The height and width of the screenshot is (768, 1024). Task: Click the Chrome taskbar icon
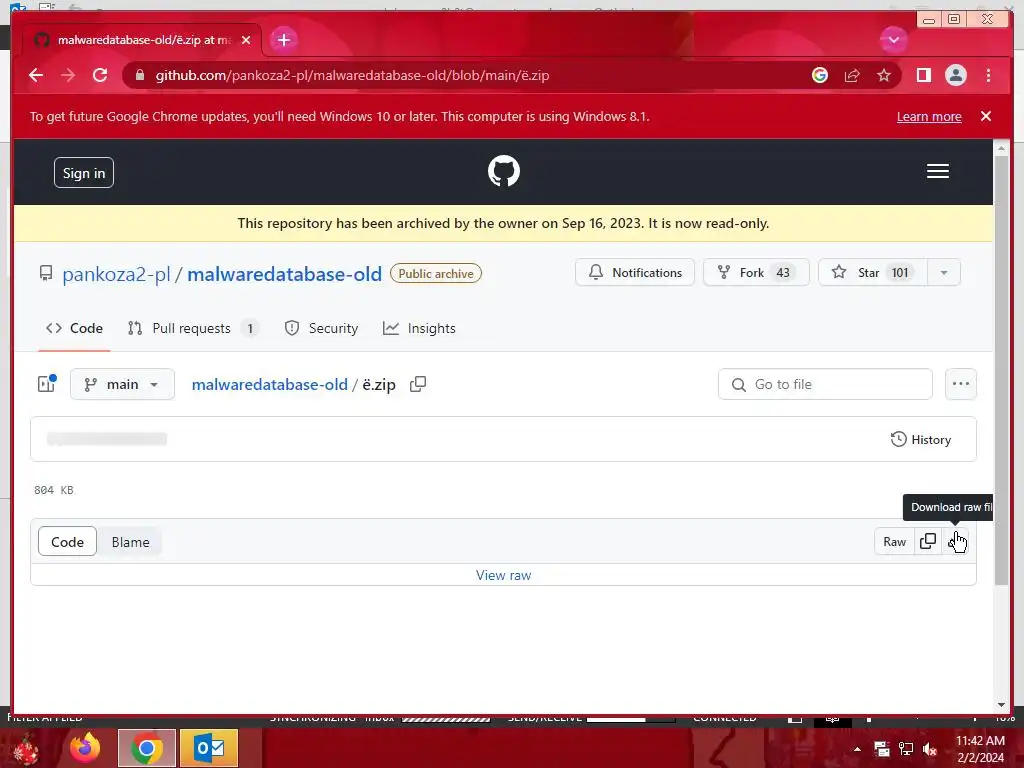pos(147,748)
